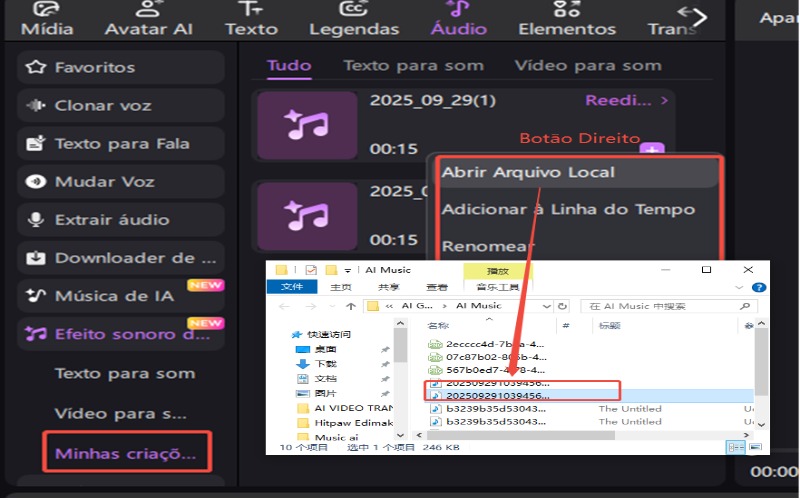Switch to the Vídeo para som tab
This screenshot has width=800, height=500.
[588, 65]
